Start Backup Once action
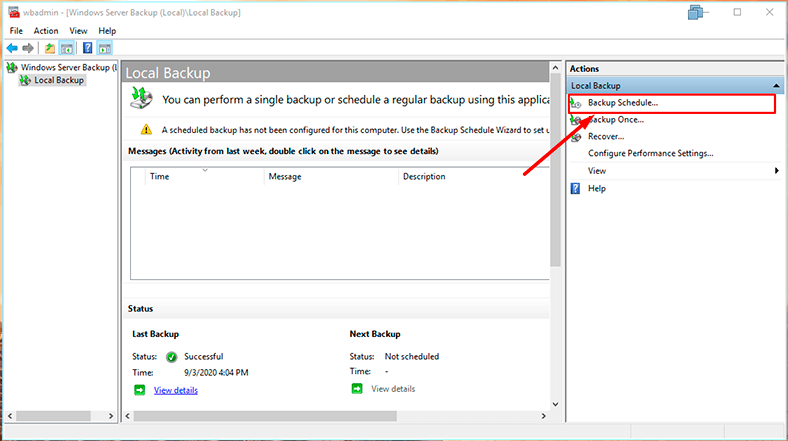The image size is (788, 441). tap(616, 120)
